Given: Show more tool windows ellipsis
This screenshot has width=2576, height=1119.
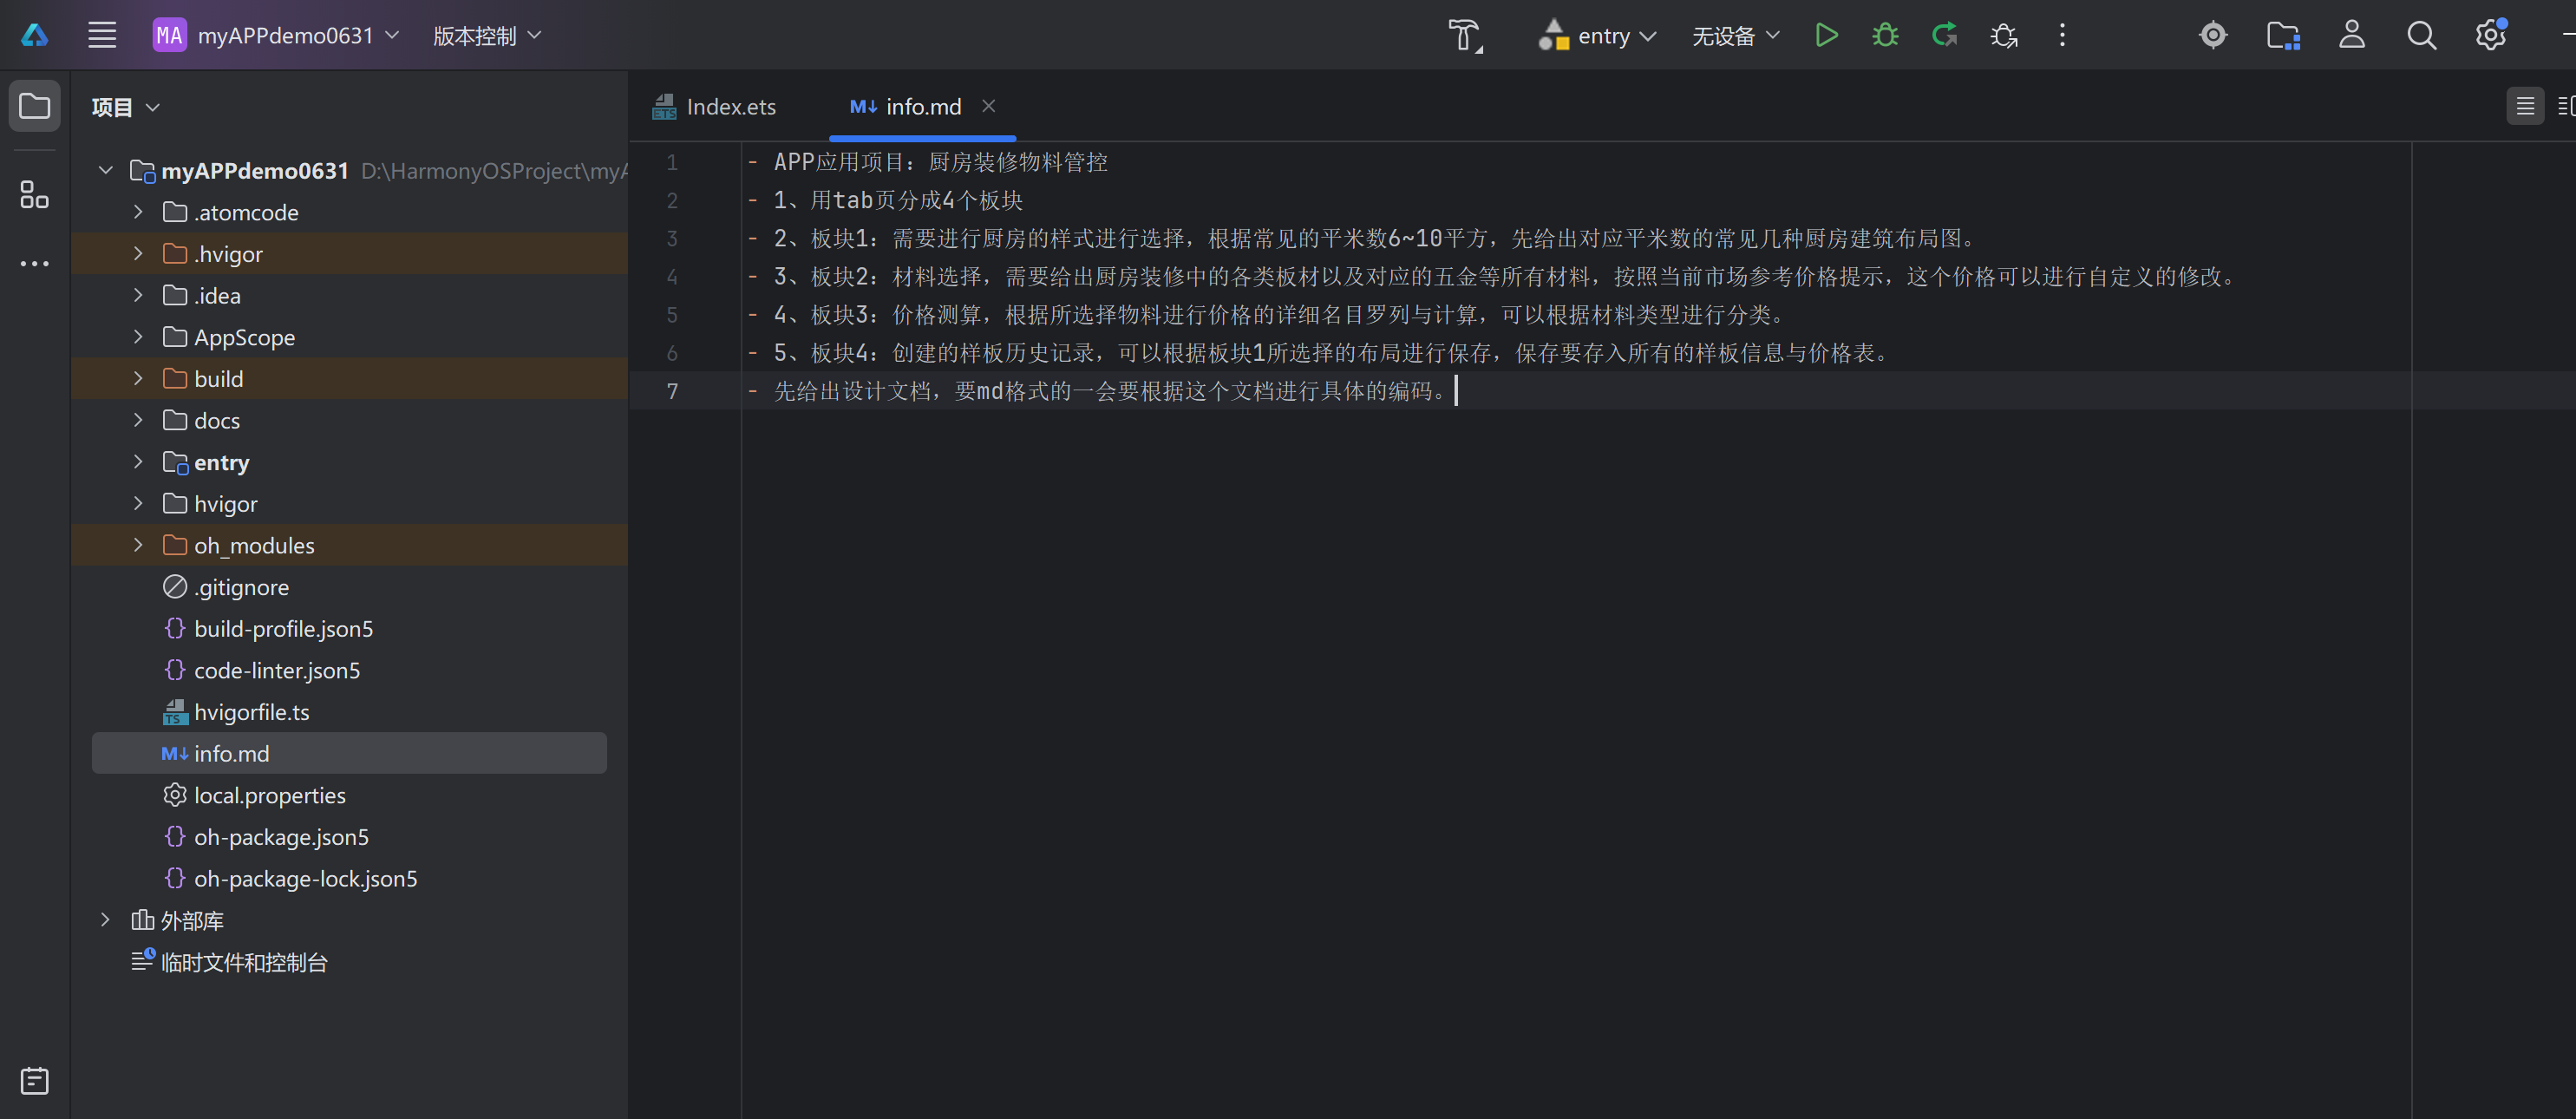Looking at the screenshot, I should 35,264.
